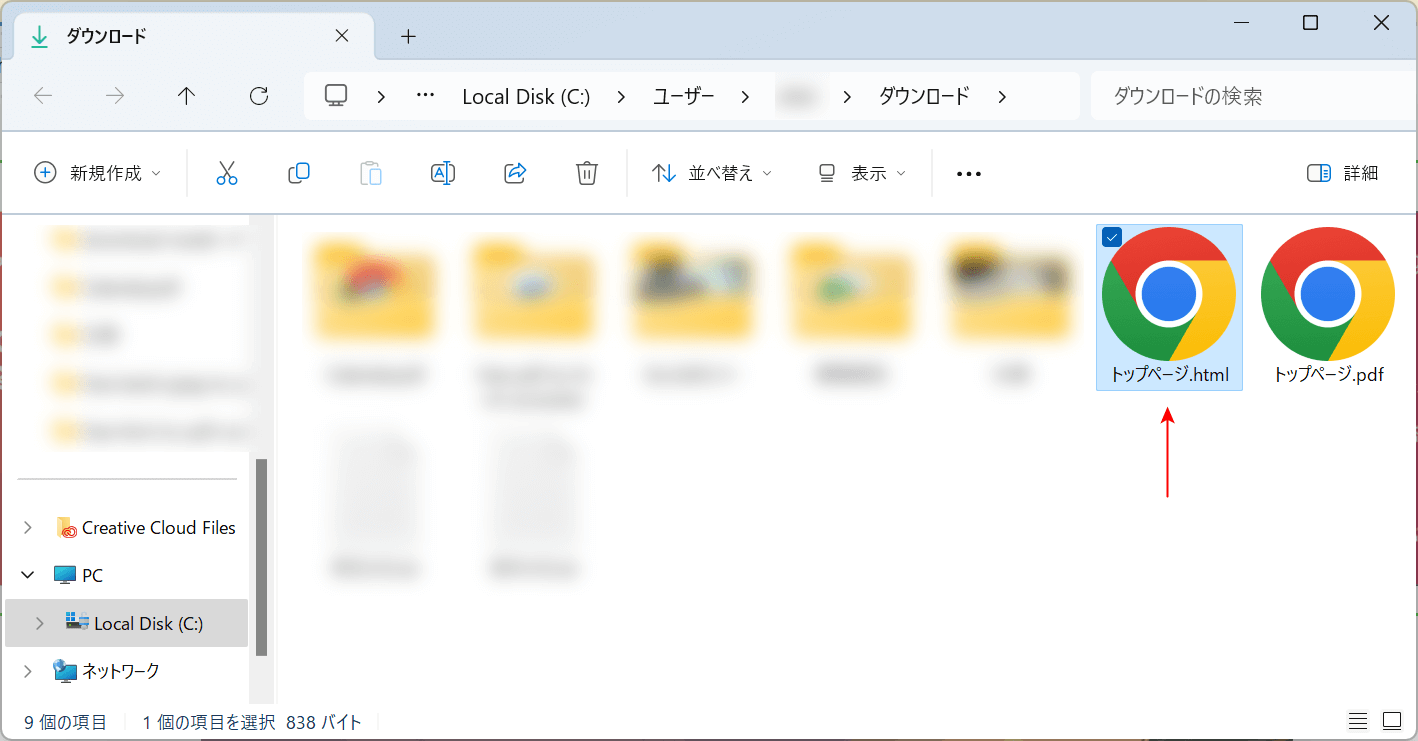Viewport: 1418px width, 741px height.
Task: Click chevron after Local Disk (C:) in address bar
Action: click(621, 96)
